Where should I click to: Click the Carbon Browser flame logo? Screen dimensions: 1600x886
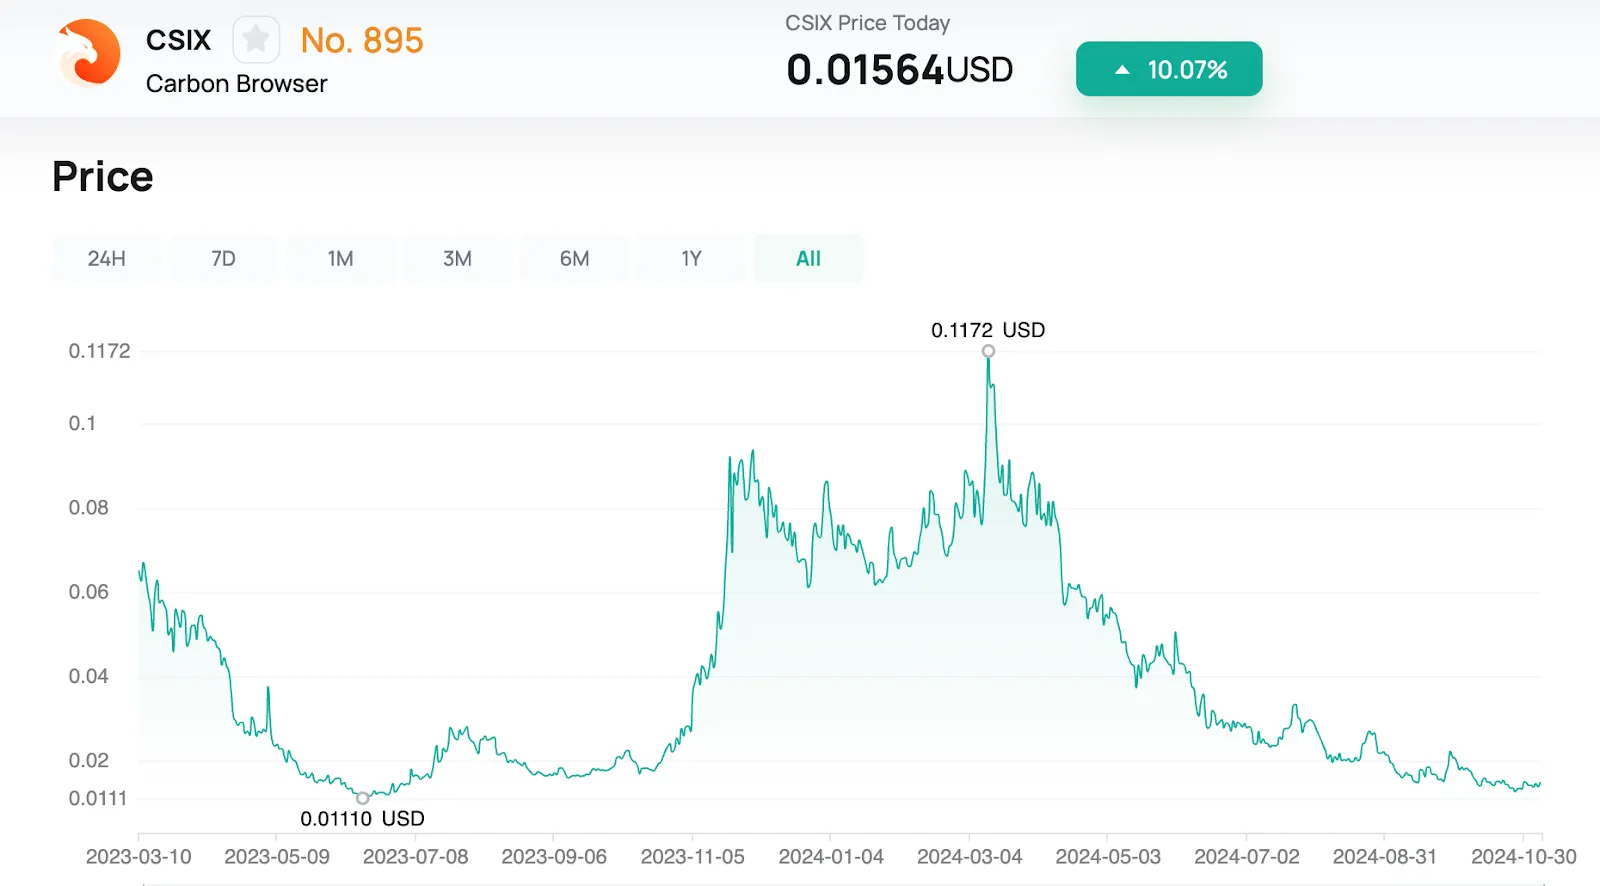pos(88,53)
